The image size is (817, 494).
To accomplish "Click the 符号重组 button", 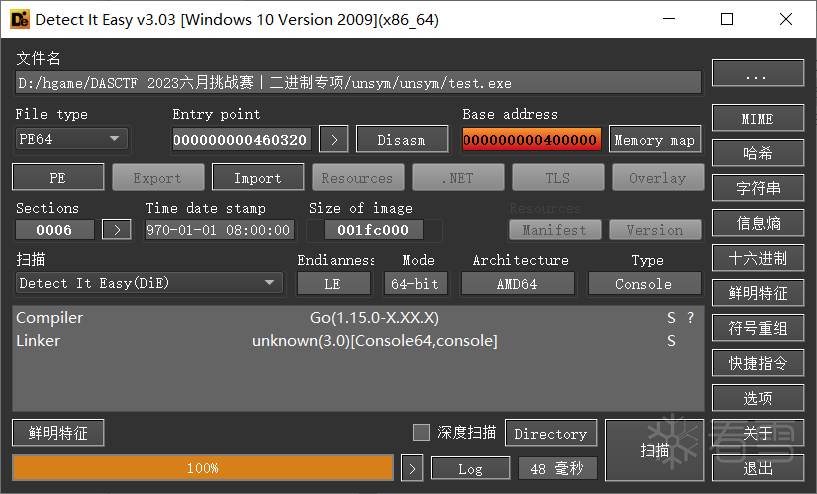I will 758,328.
